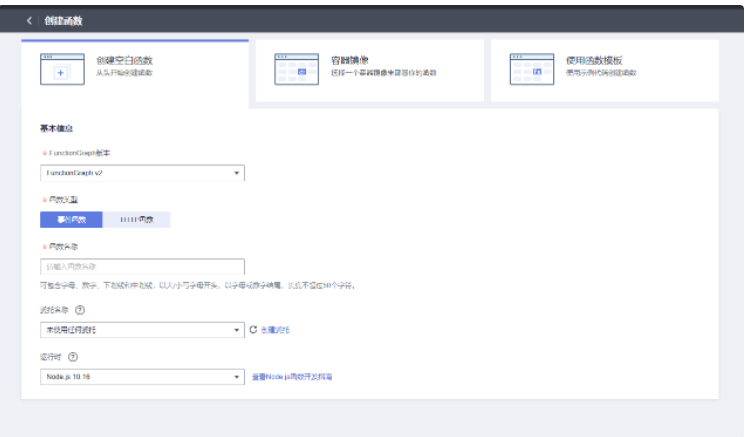This screenshot has height=437, width=745.
Task: Click the 基本信息 section heading
Action: pos(56,128)
